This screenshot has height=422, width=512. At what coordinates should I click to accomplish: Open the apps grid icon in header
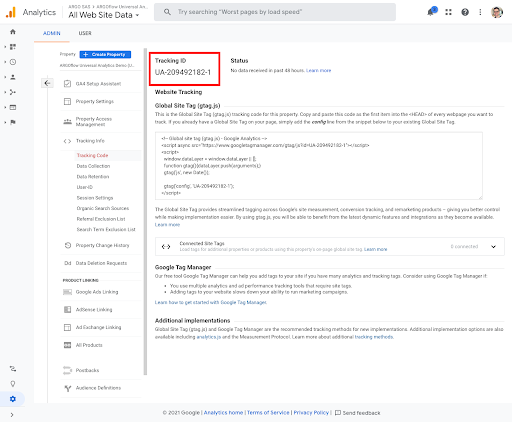coord(448,12)
